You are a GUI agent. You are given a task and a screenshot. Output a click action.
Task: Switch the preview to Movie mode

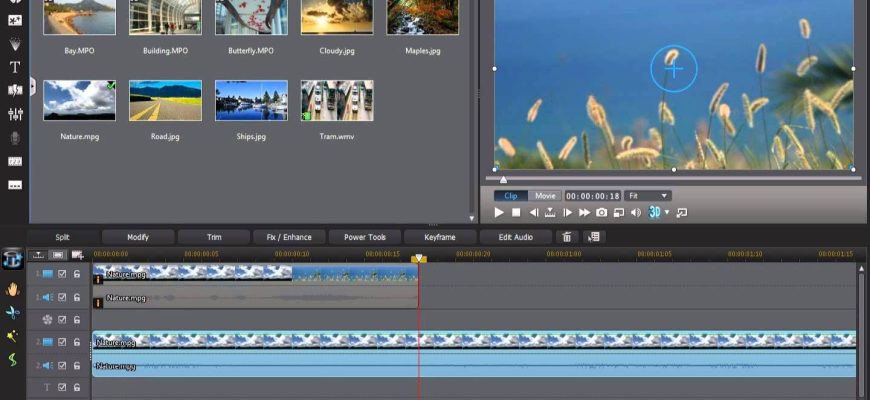click(544, 196)
